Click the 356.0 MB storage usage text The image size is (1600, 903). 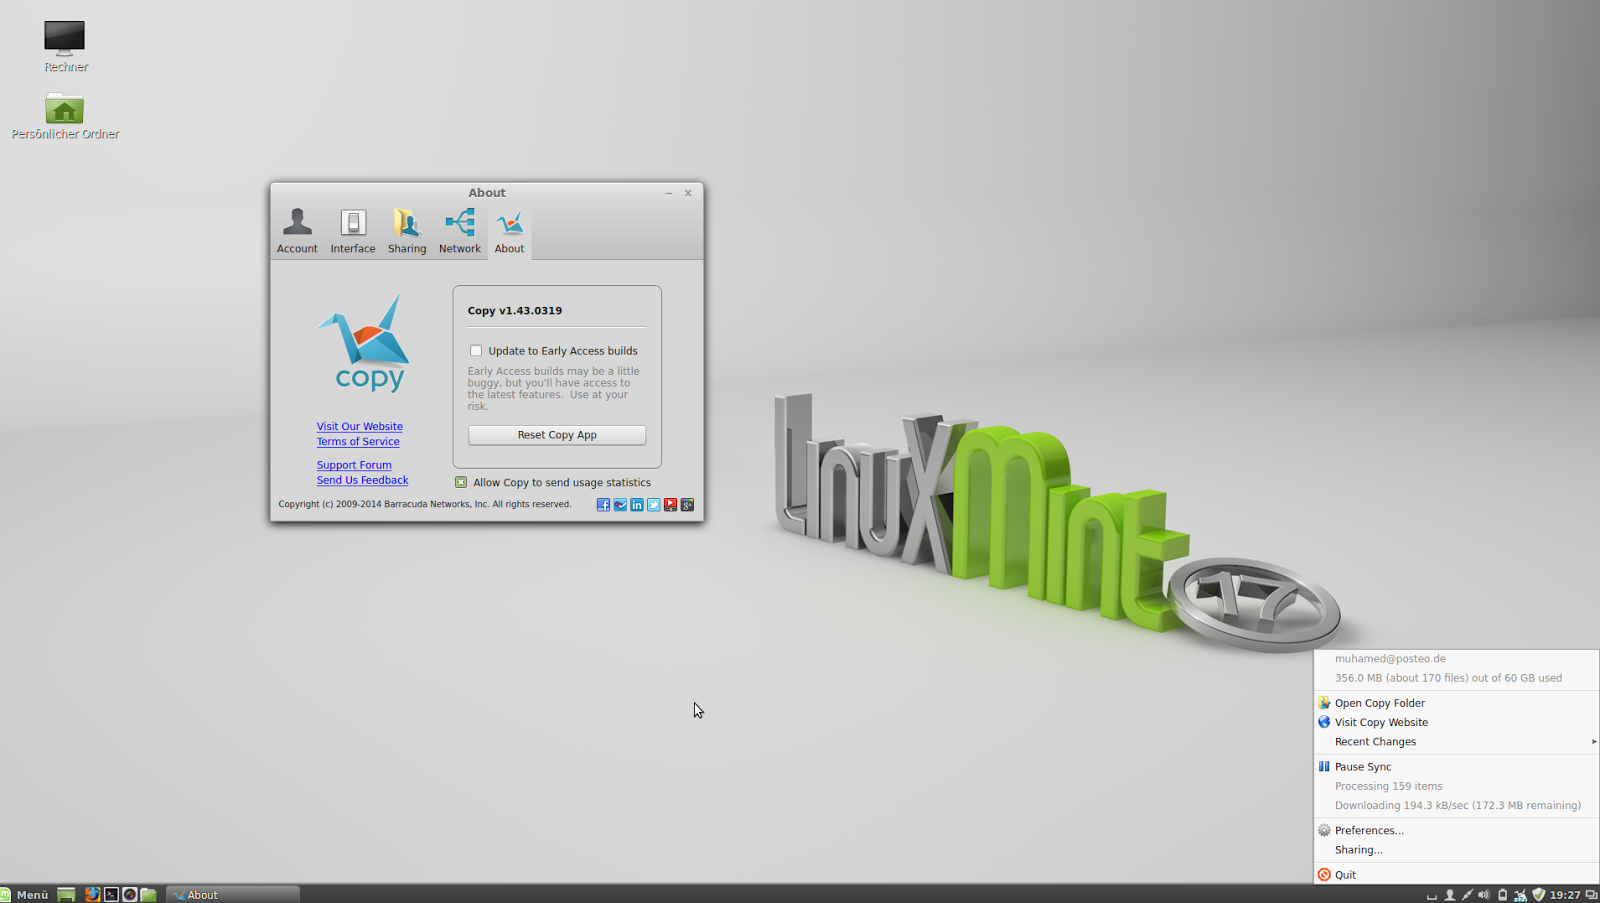coord(1448,678)
